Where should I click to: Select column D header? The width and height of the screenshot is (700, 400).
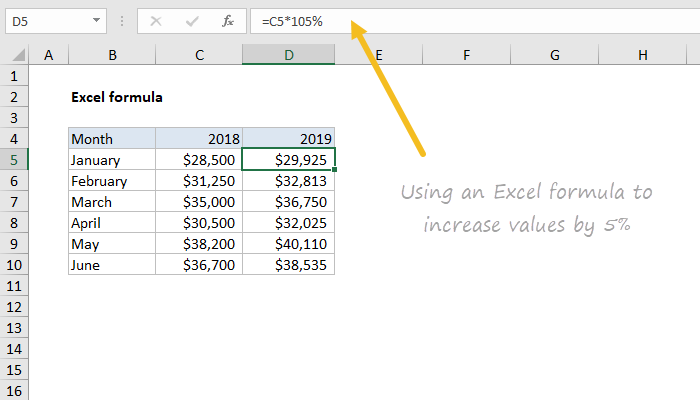[x=288, y=55]
